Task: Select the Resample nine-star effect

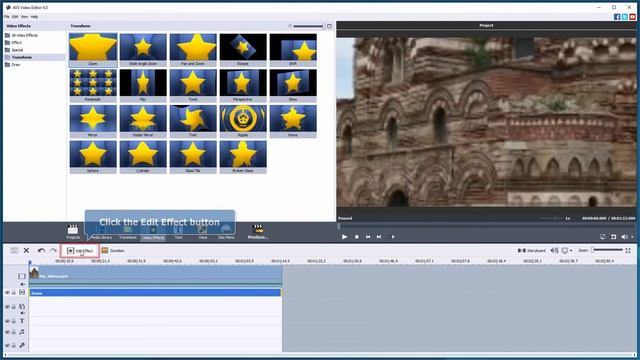Action: pos(93,85)
